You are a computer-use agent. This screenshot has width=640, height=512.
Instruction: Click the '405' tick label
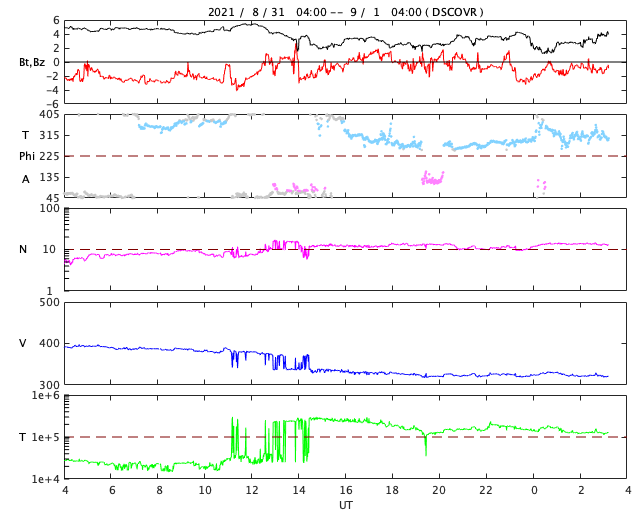(x=49, y=115)
